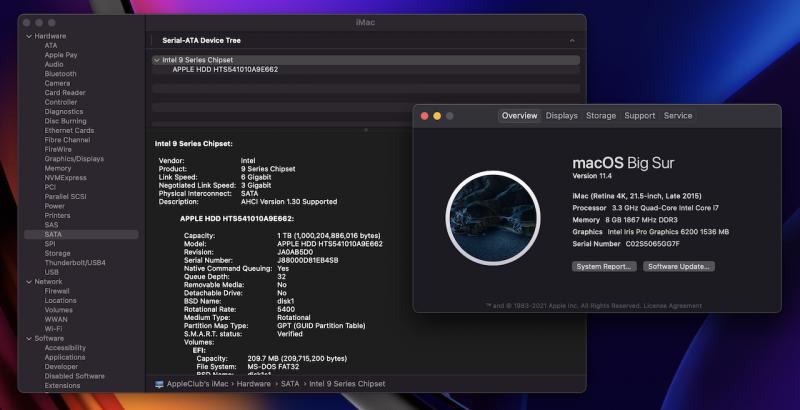Select NVMExpress in the sidebar

[65, 177]
